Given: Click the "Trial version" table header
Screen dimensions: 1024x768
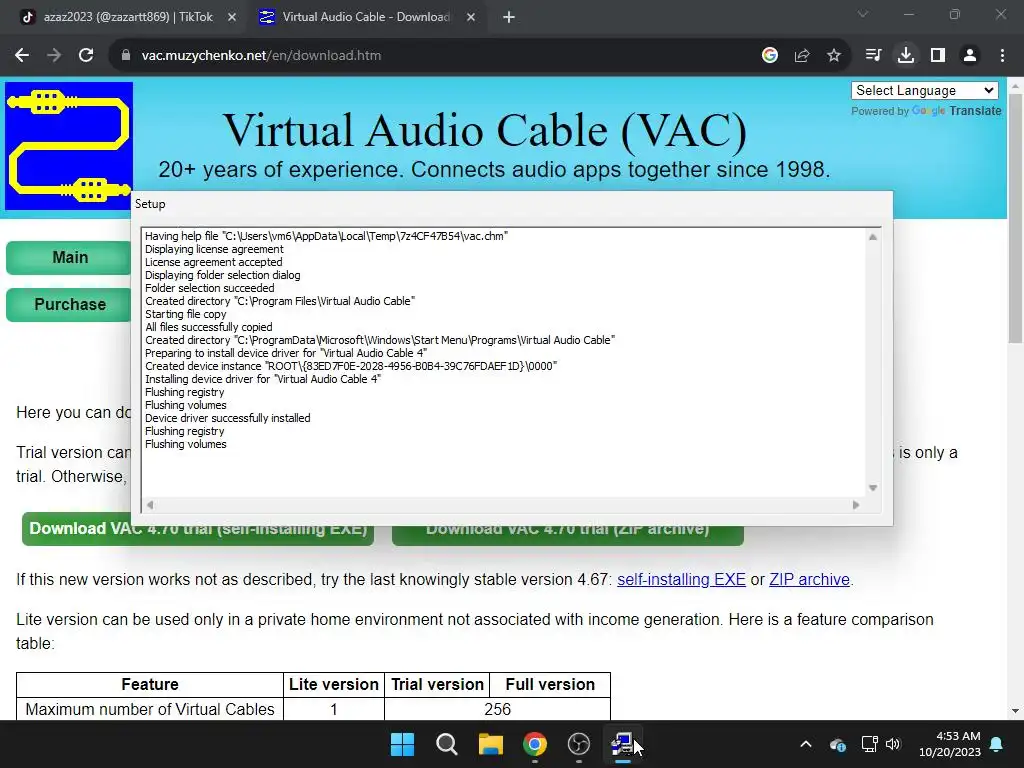Looking at the screenshot, I should [x=438, y=684].
